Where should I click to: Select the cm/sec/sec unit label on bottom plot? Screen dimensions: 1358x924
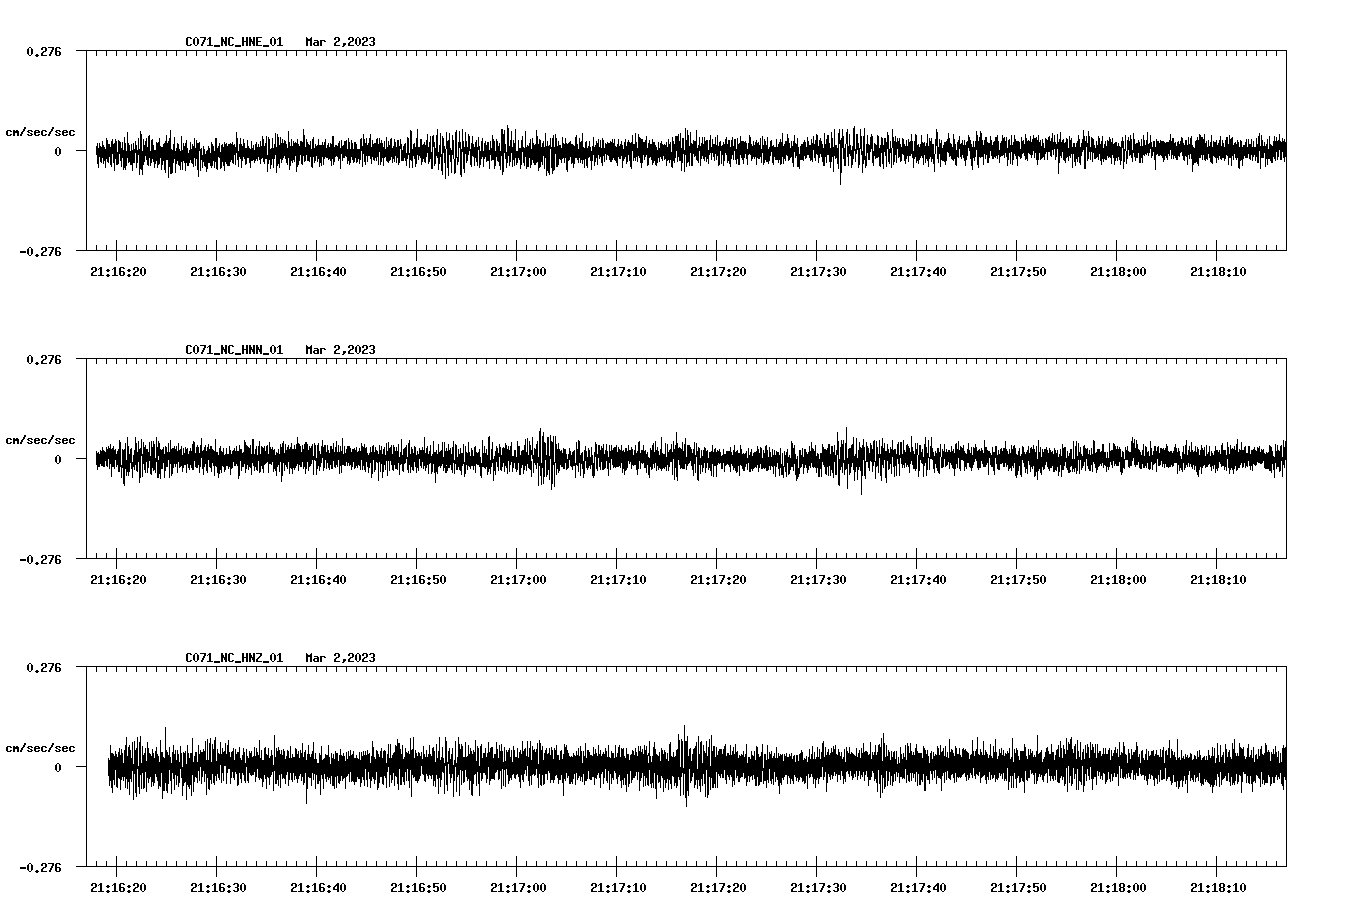[x=41, y=746]
